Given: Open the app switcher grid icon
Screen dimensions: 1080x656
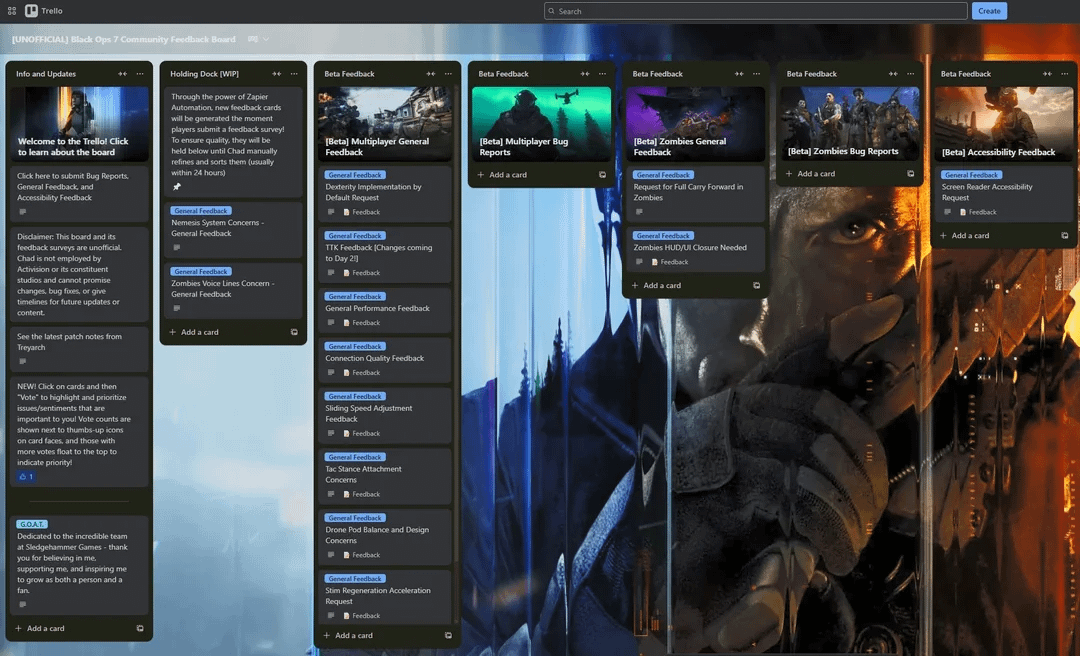Looking at the screenshot, I should 12,11.
